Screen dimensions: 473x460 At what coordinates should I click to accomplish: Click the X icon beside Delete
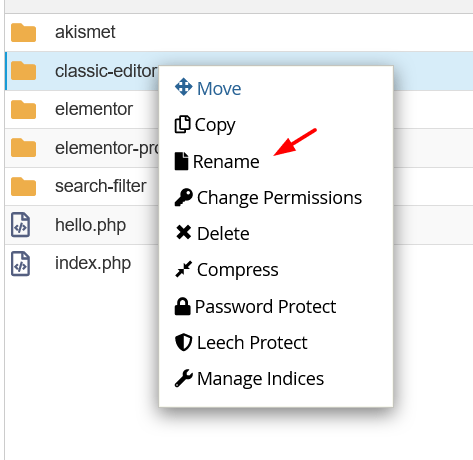(x=183, y=233)
